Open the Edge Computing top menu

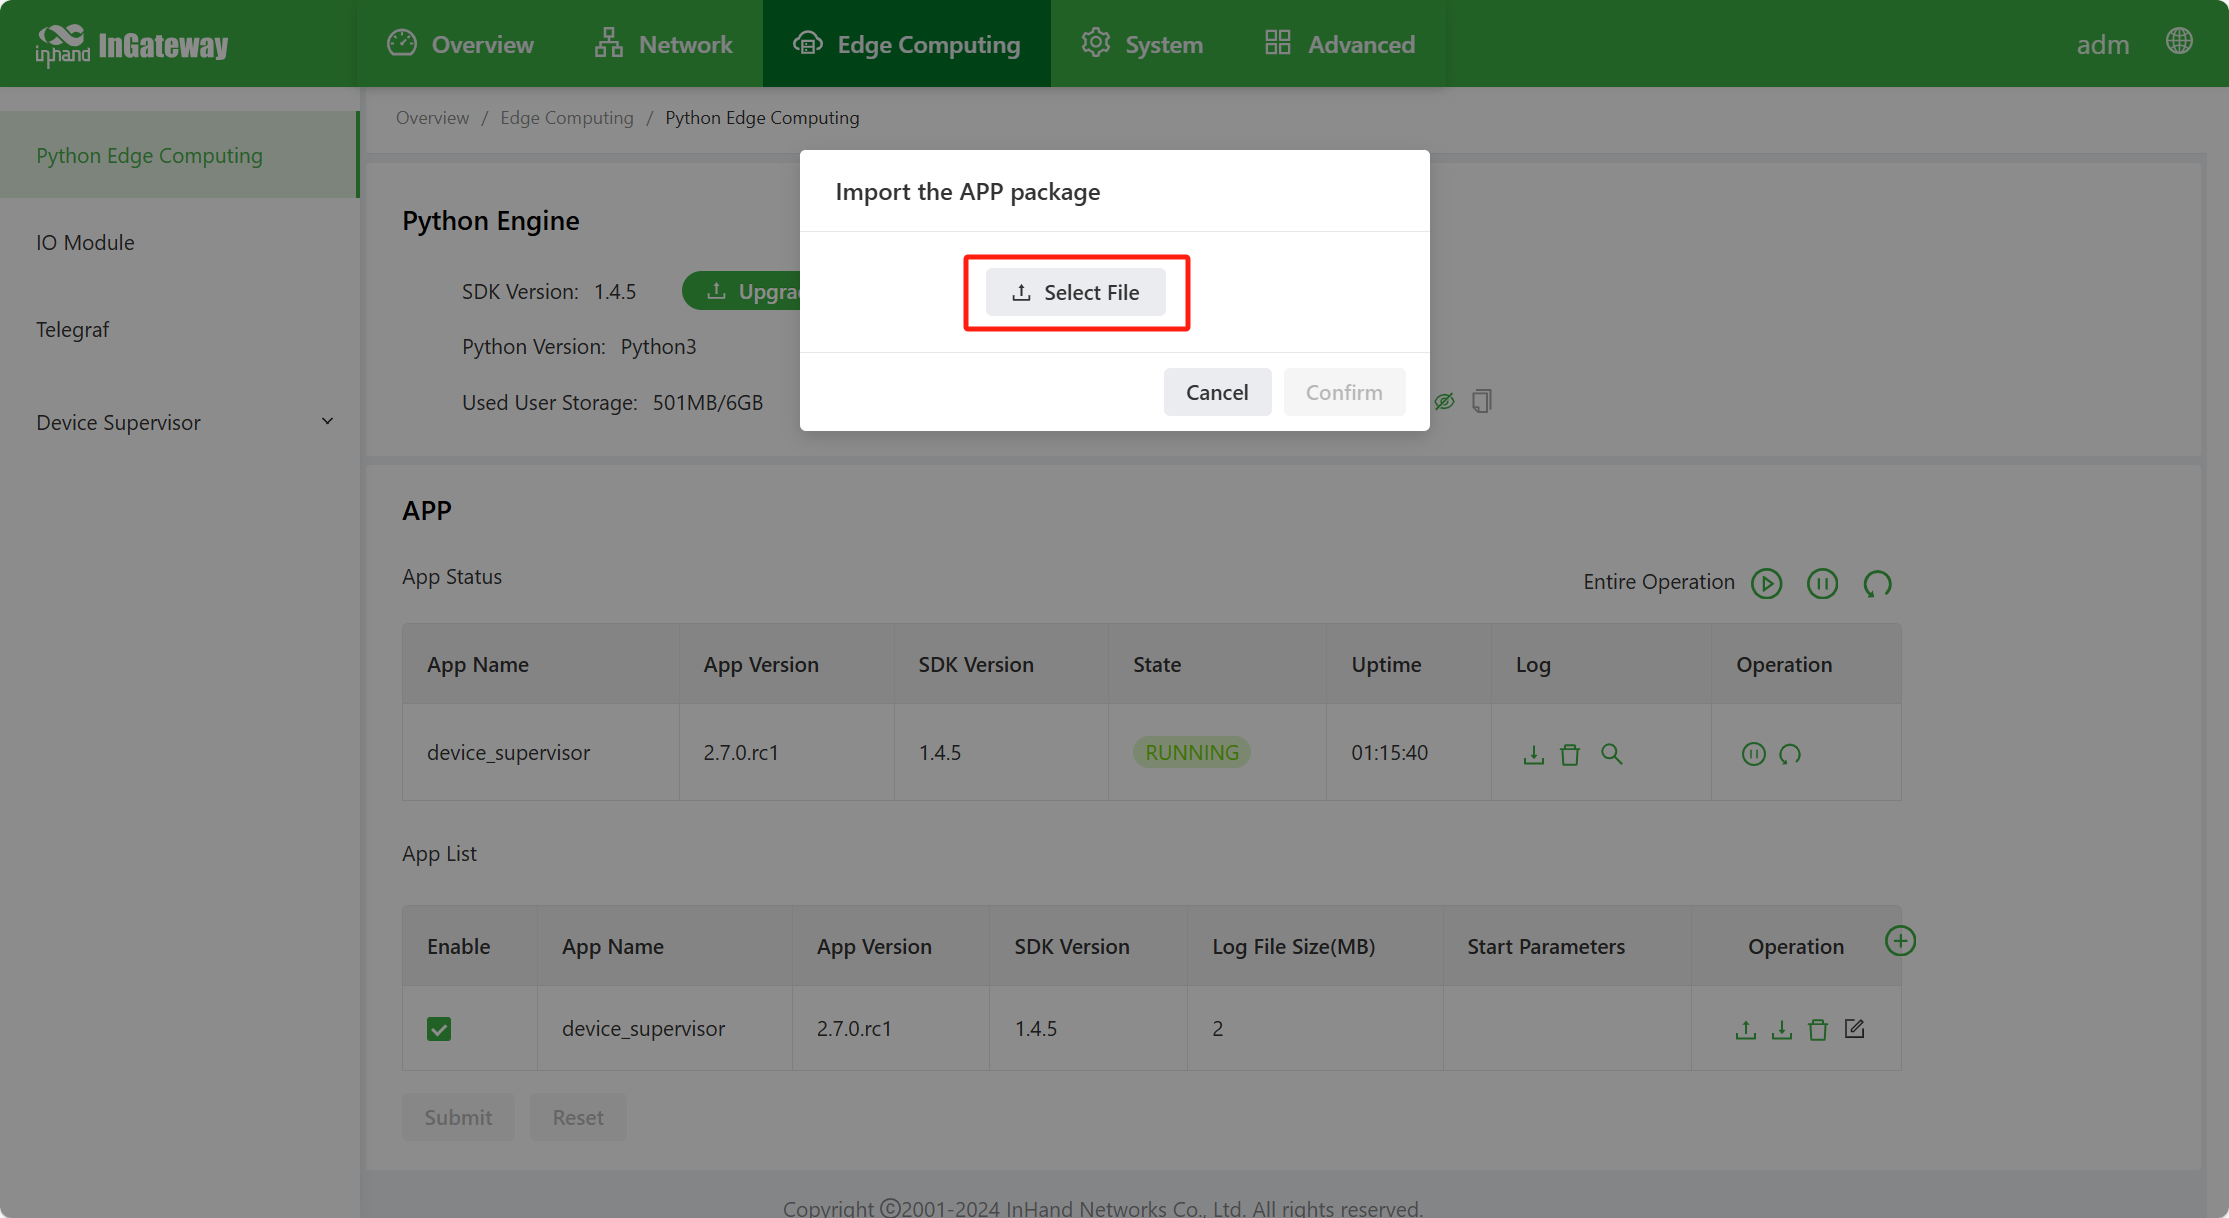tap(907, 44)
